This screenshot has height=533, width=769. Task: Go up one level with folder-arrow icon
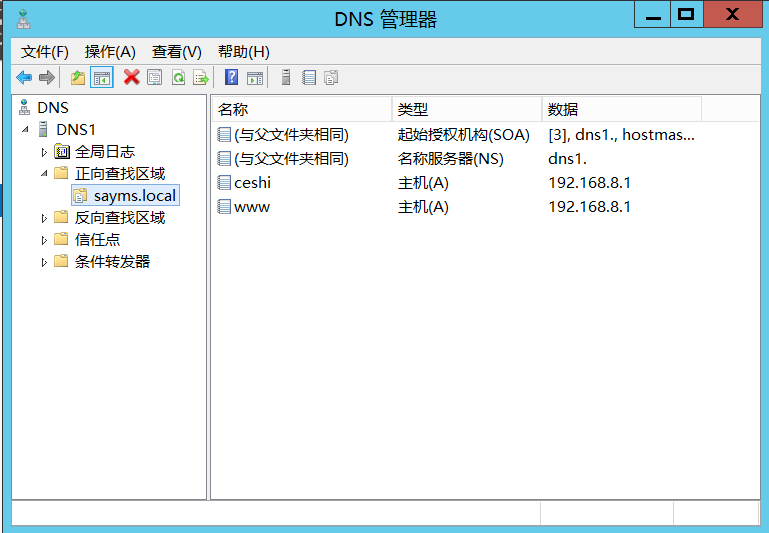click(78, 77)
